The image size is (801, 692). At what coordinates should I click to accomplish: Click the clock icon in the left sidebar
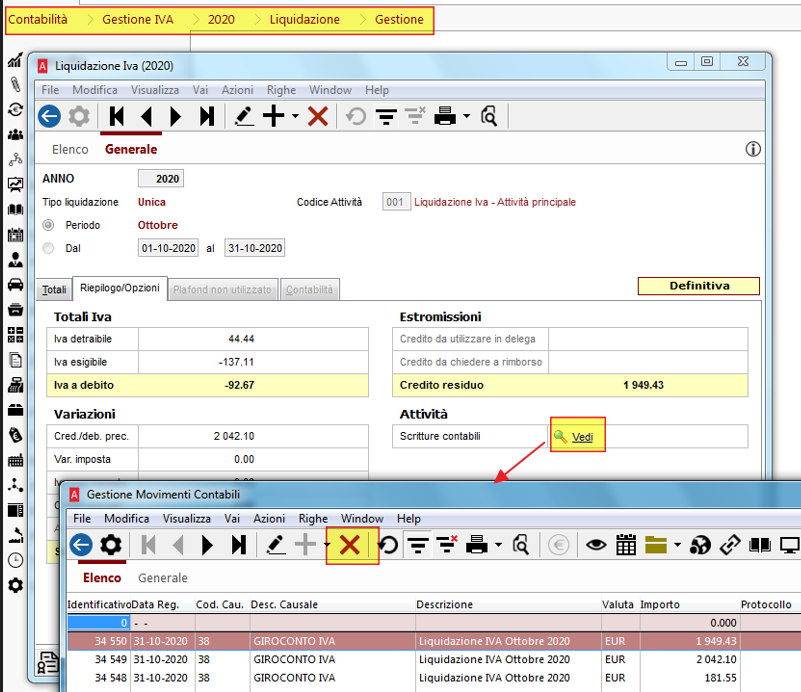click(15, 560)
